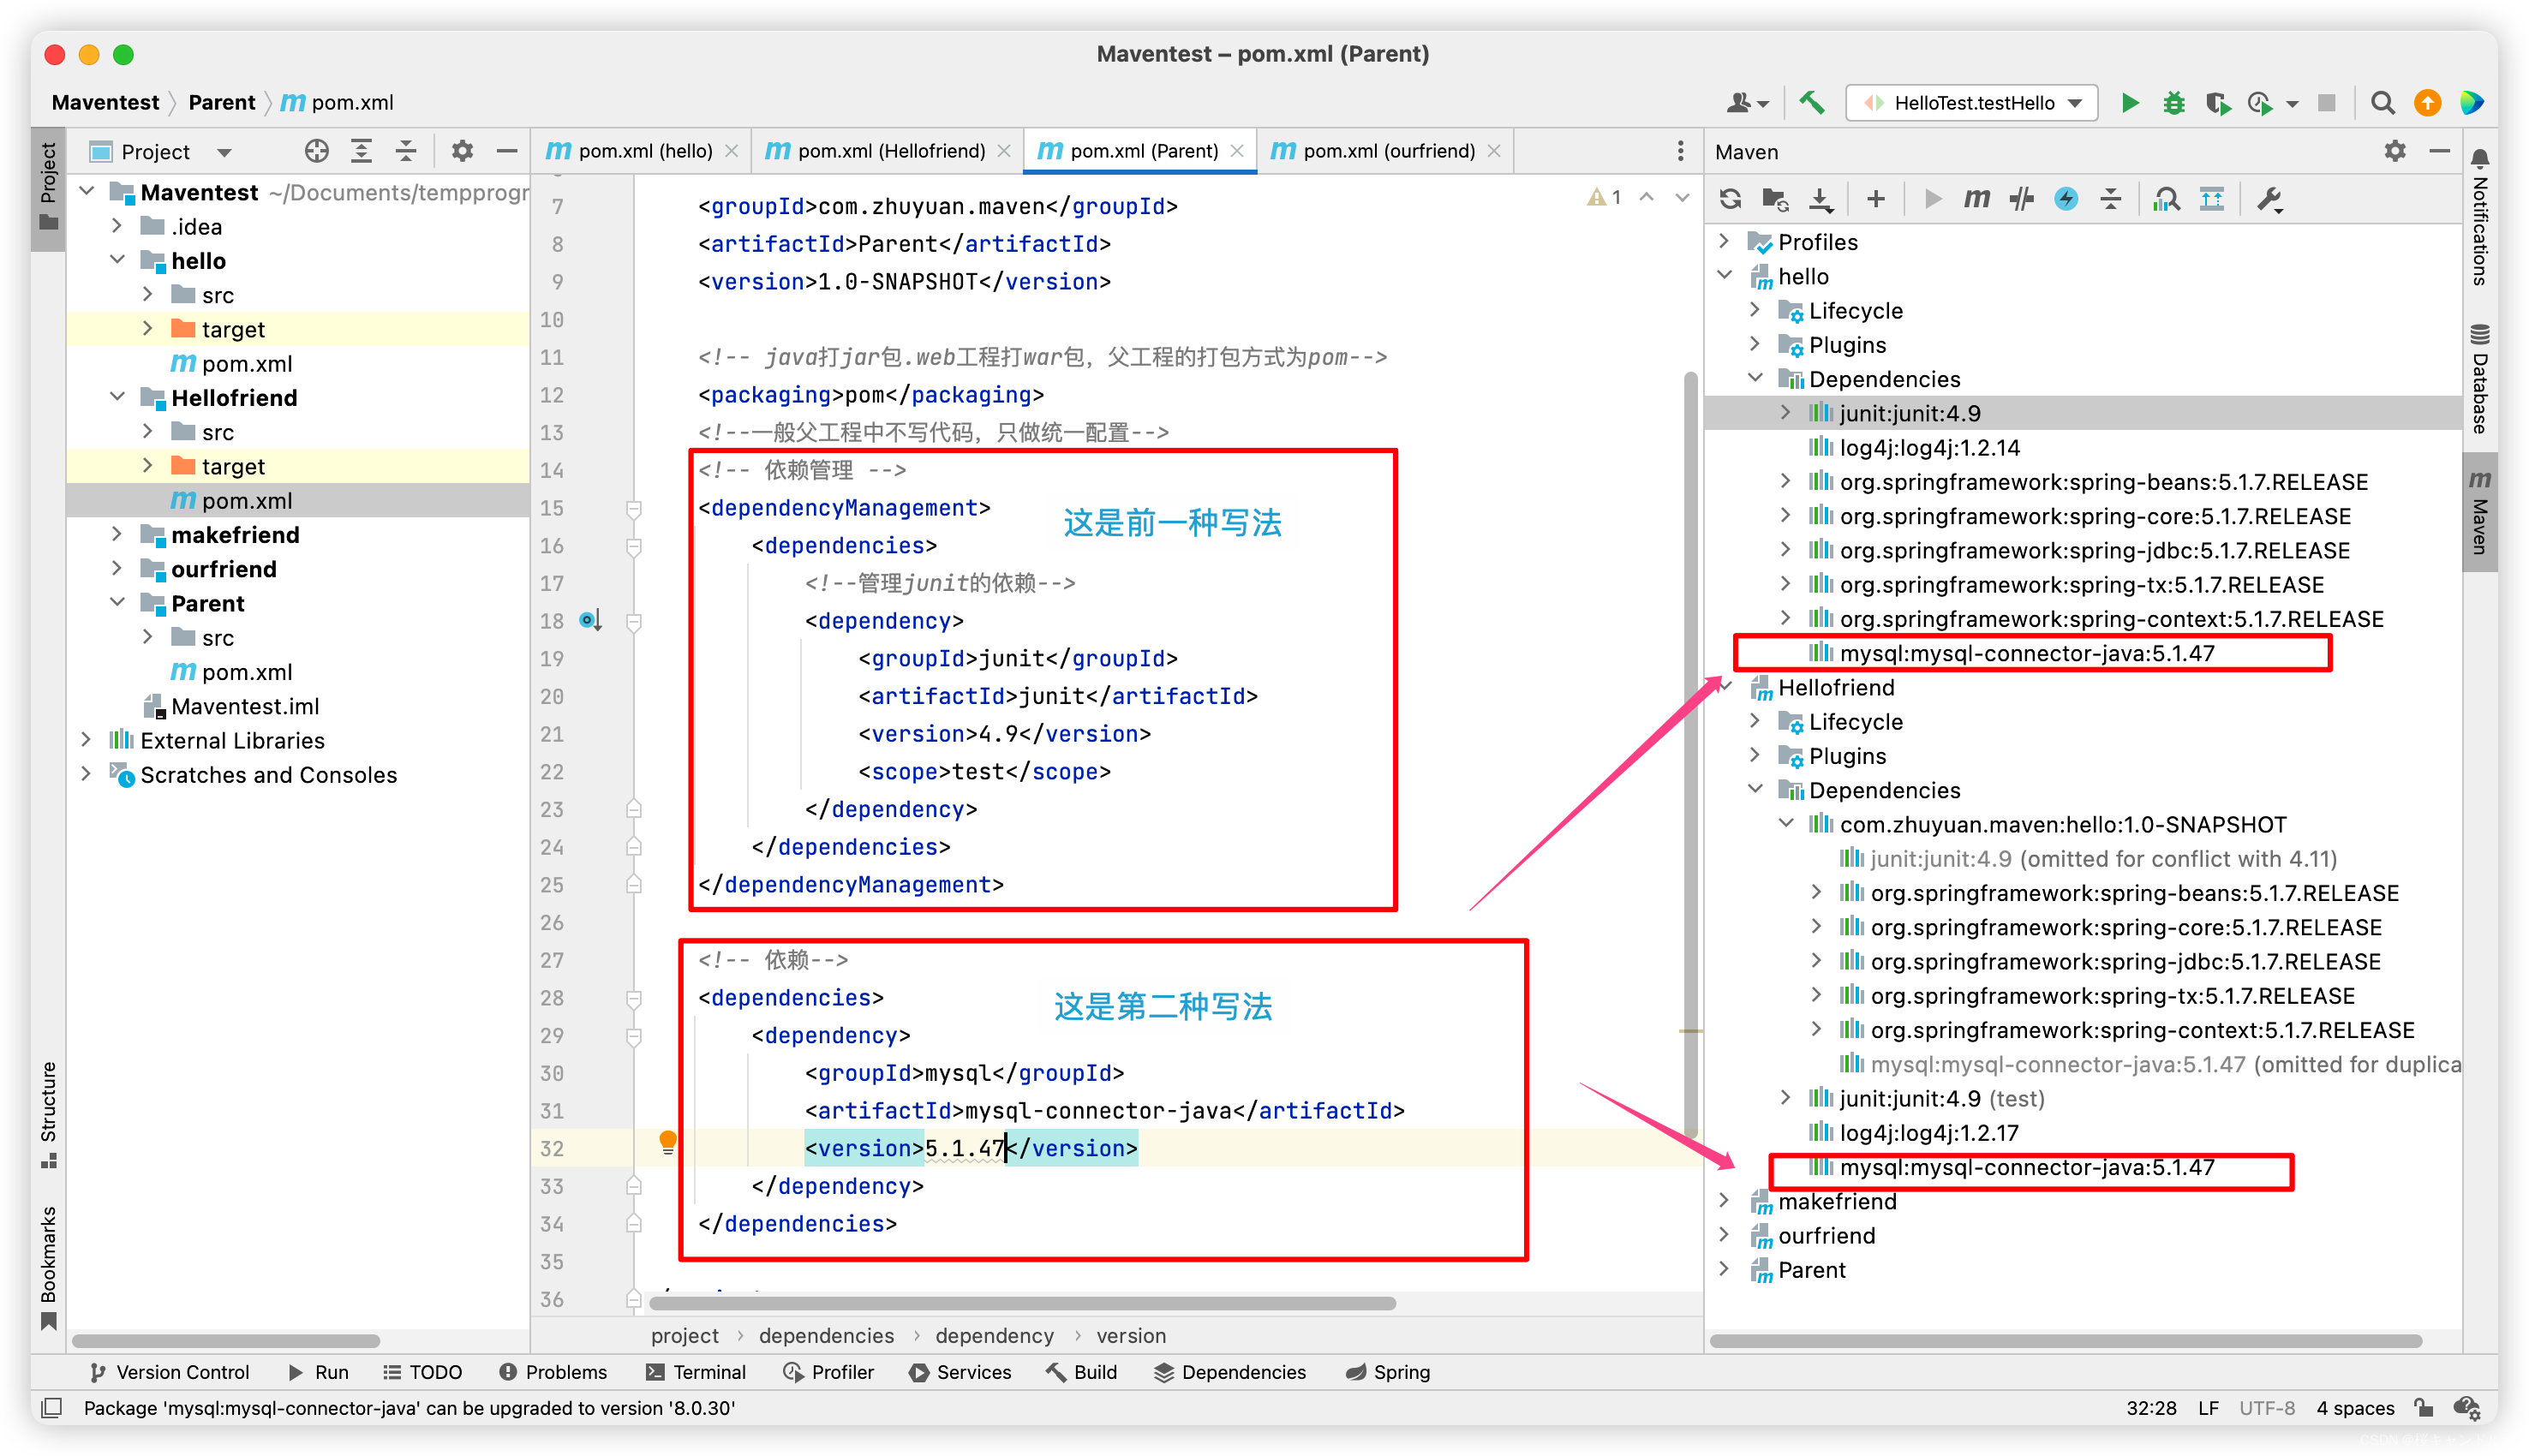Expand Profiles node in Maven panel
This screenshot has height=1456, width=2529.
coord(1724,241)
